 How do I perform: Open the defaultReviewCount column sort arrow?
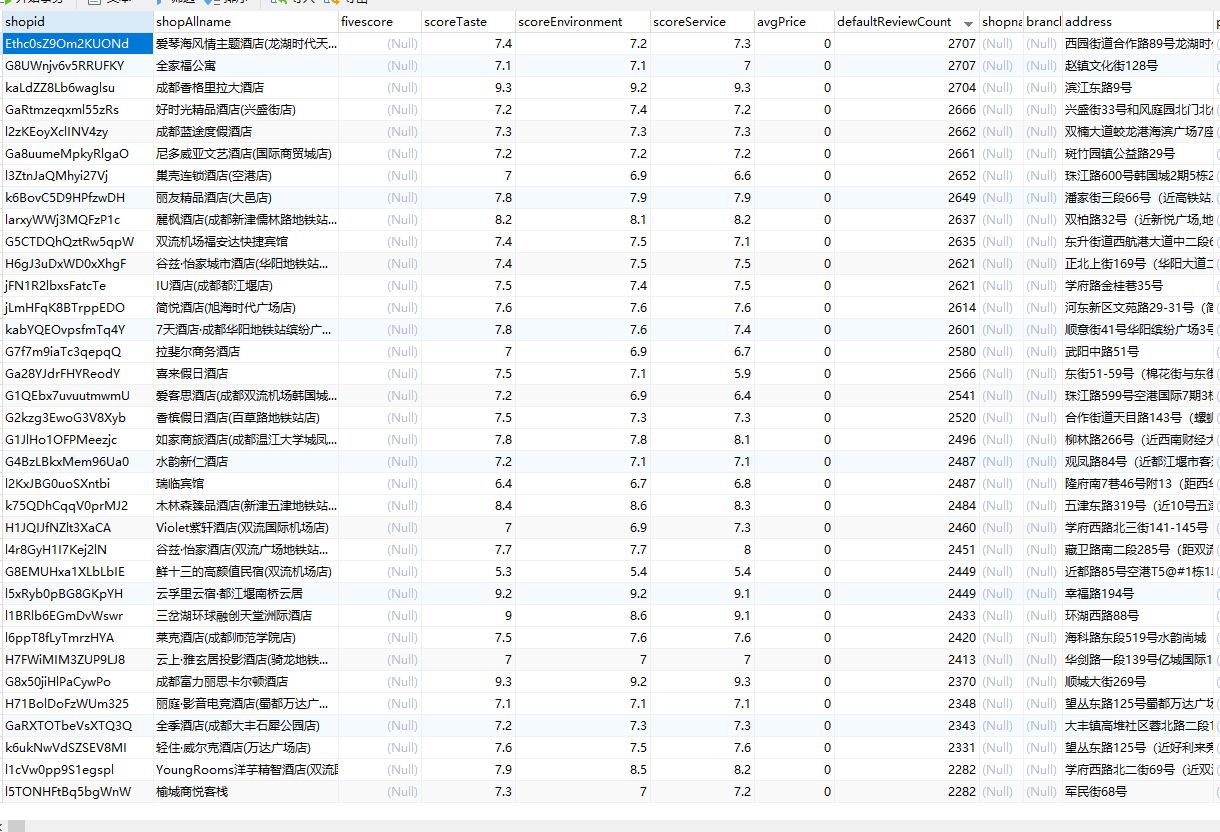click(x=968, y=22)
